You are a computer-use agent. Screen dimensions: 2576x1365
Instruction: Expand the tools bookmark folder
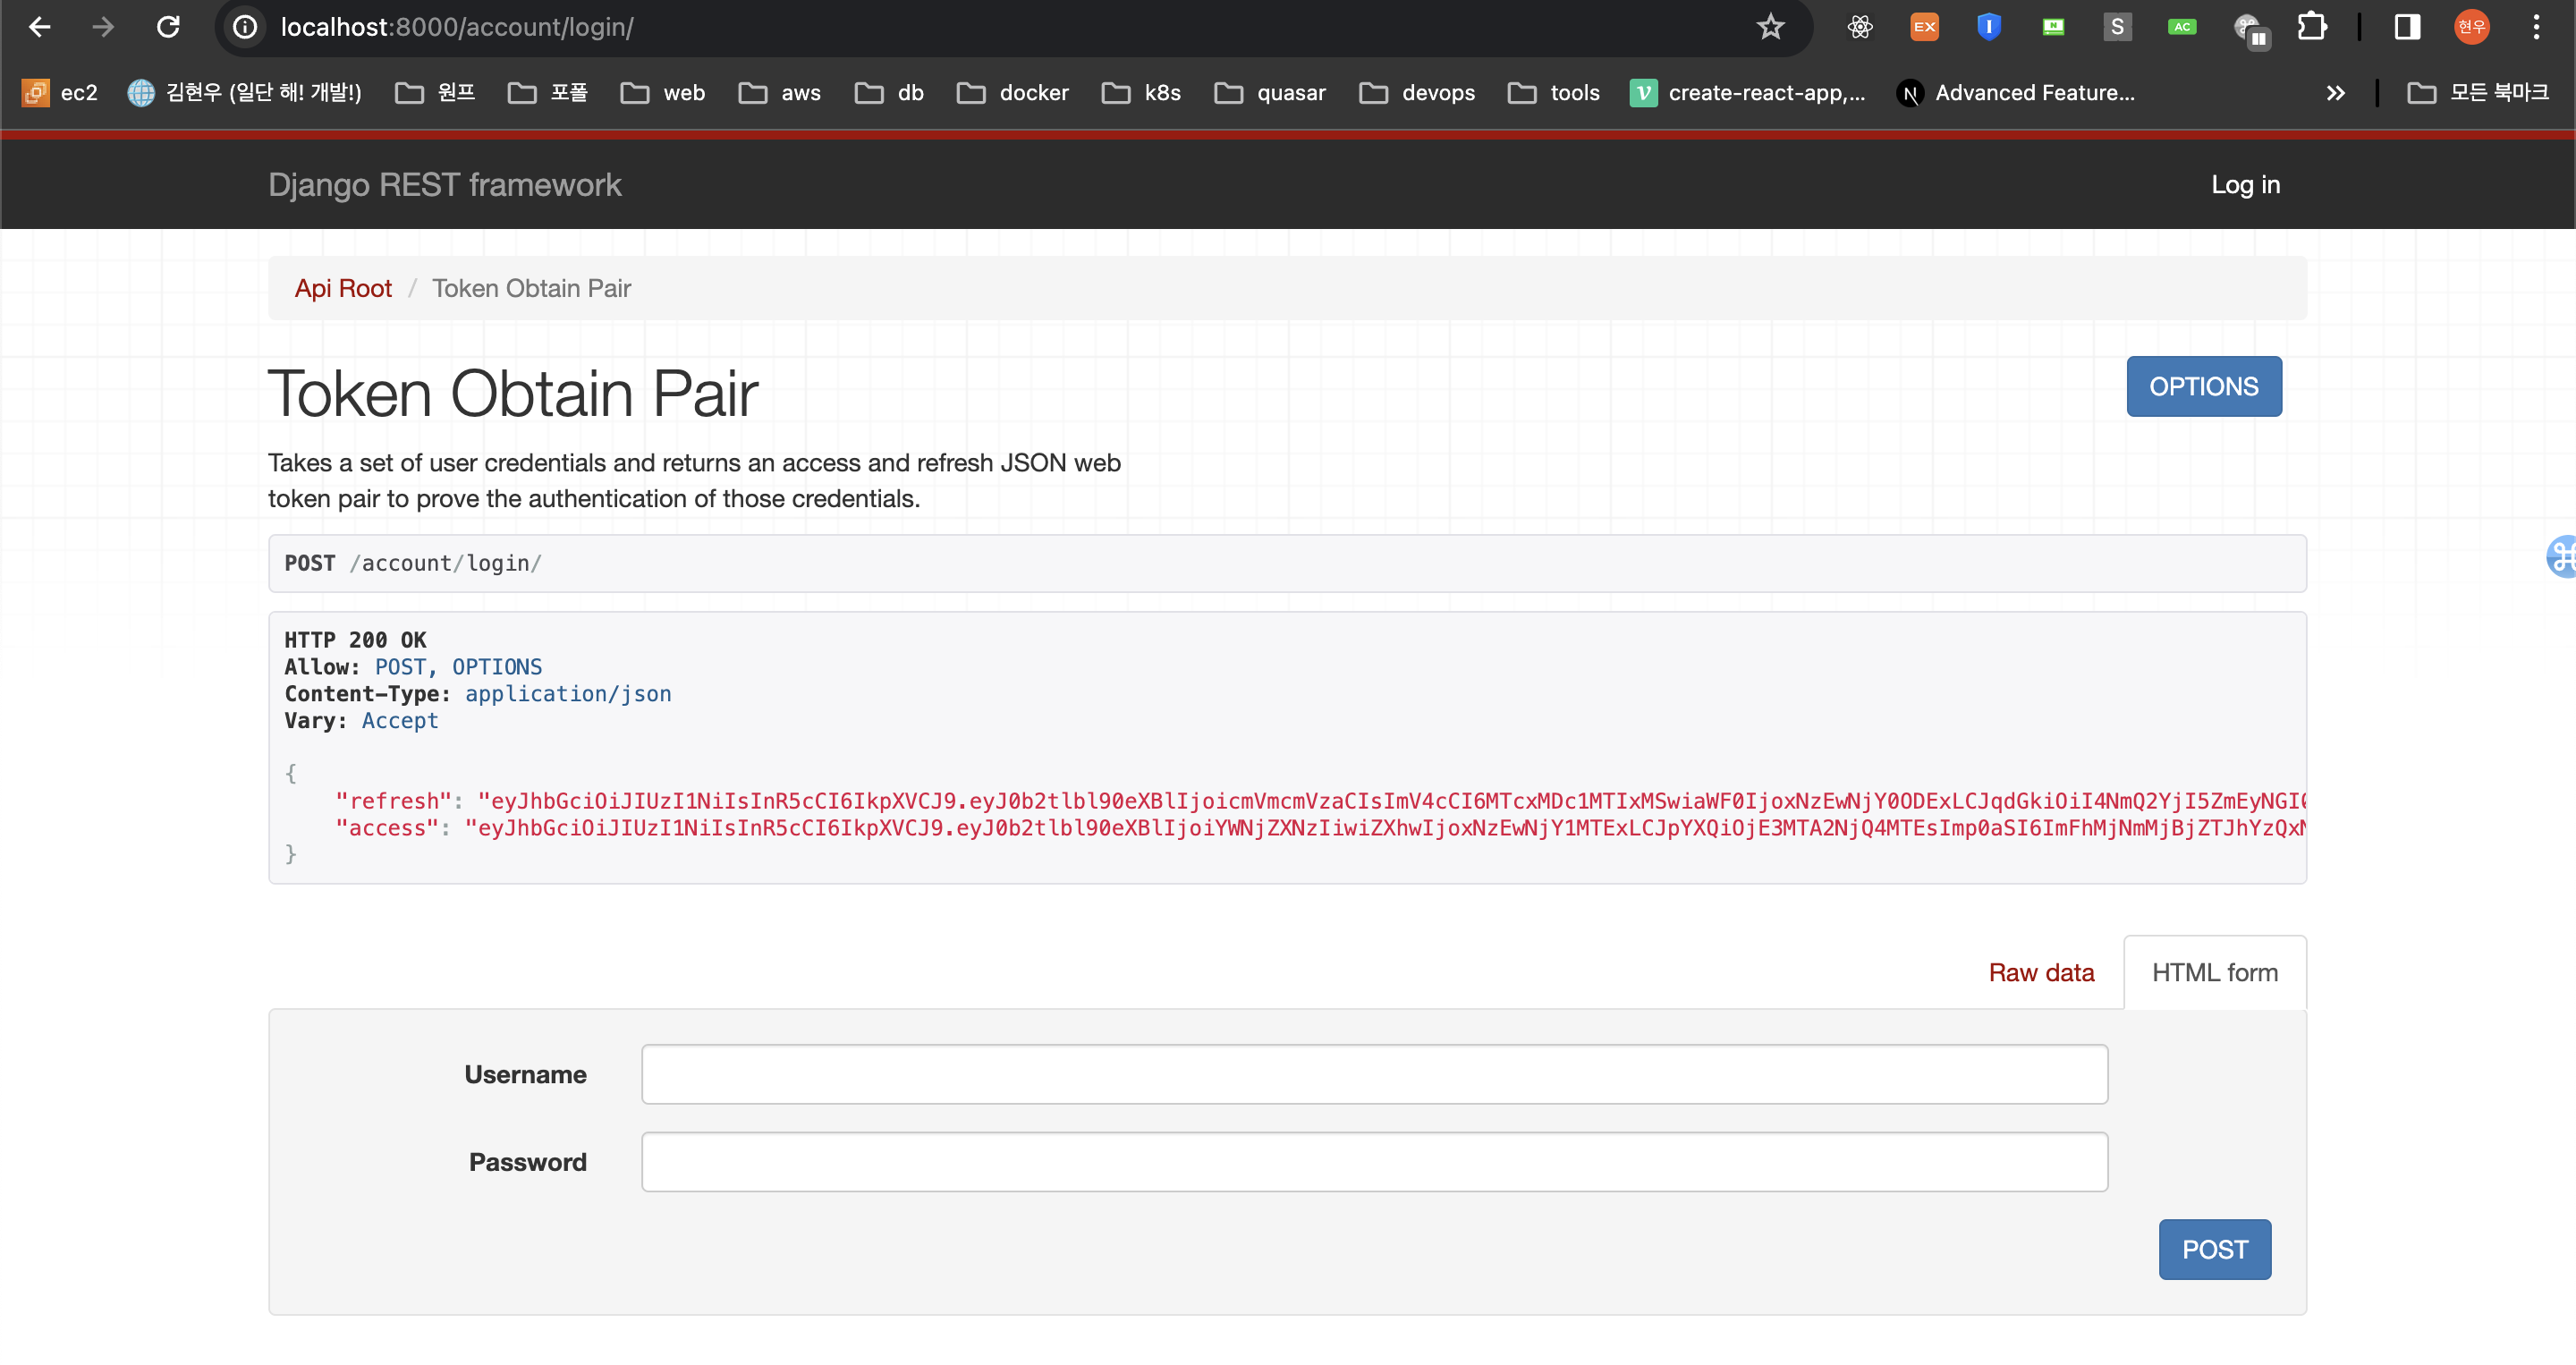pos(1554,93)
